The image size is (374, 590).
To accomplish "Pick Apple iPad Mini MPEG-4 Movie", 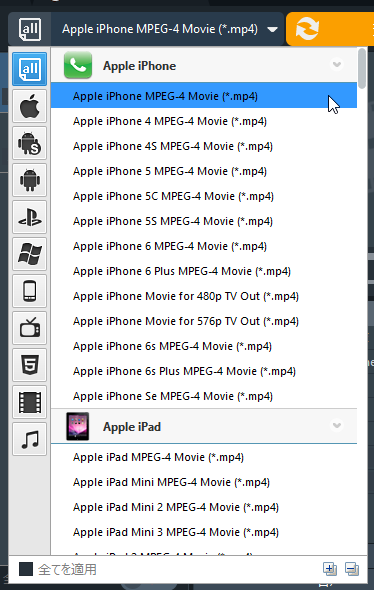I will pos(204,482).
